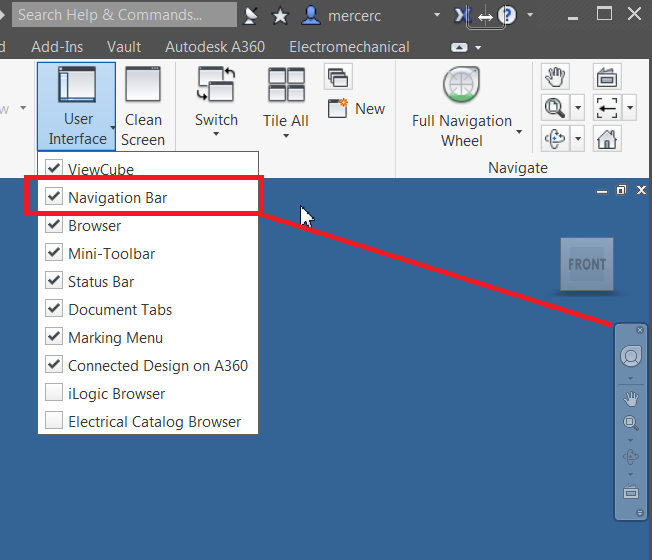The height and width of the screenshot is (560, 652).
Task: Click the communication center satellite icon
Action: 250,16
